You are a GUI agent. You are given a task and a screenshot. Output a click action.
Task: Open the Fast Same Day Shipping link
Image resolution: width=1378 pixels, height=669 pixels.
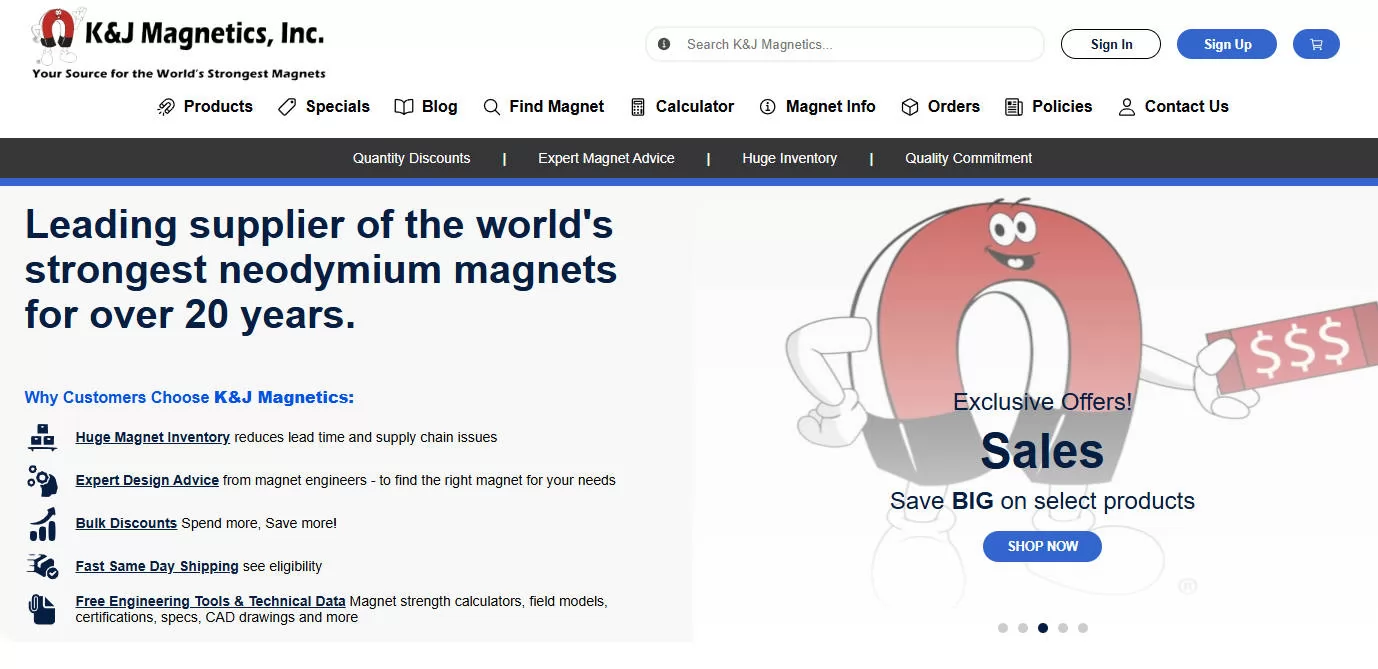pyautogui.click(x=157, y=566)
